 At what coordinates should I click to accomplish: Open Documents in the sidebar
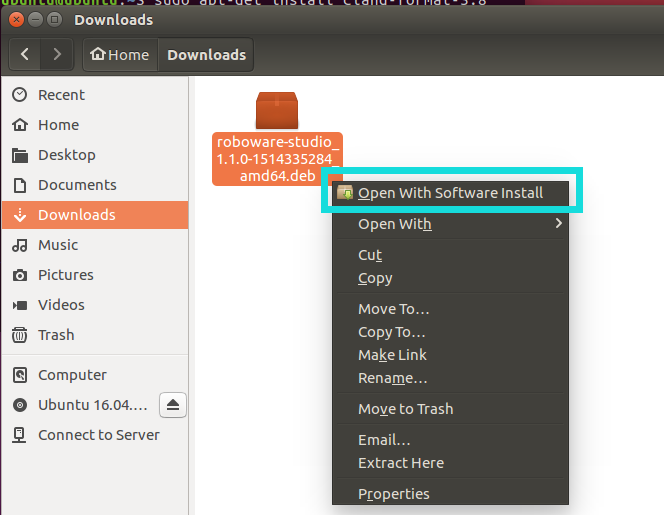(x=95, y=185)
